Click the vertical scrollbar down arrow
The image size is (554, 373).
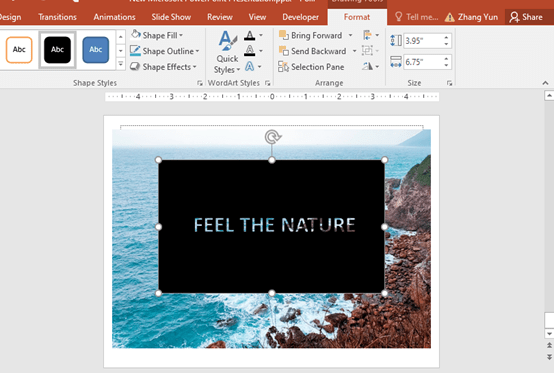[549, 333]
